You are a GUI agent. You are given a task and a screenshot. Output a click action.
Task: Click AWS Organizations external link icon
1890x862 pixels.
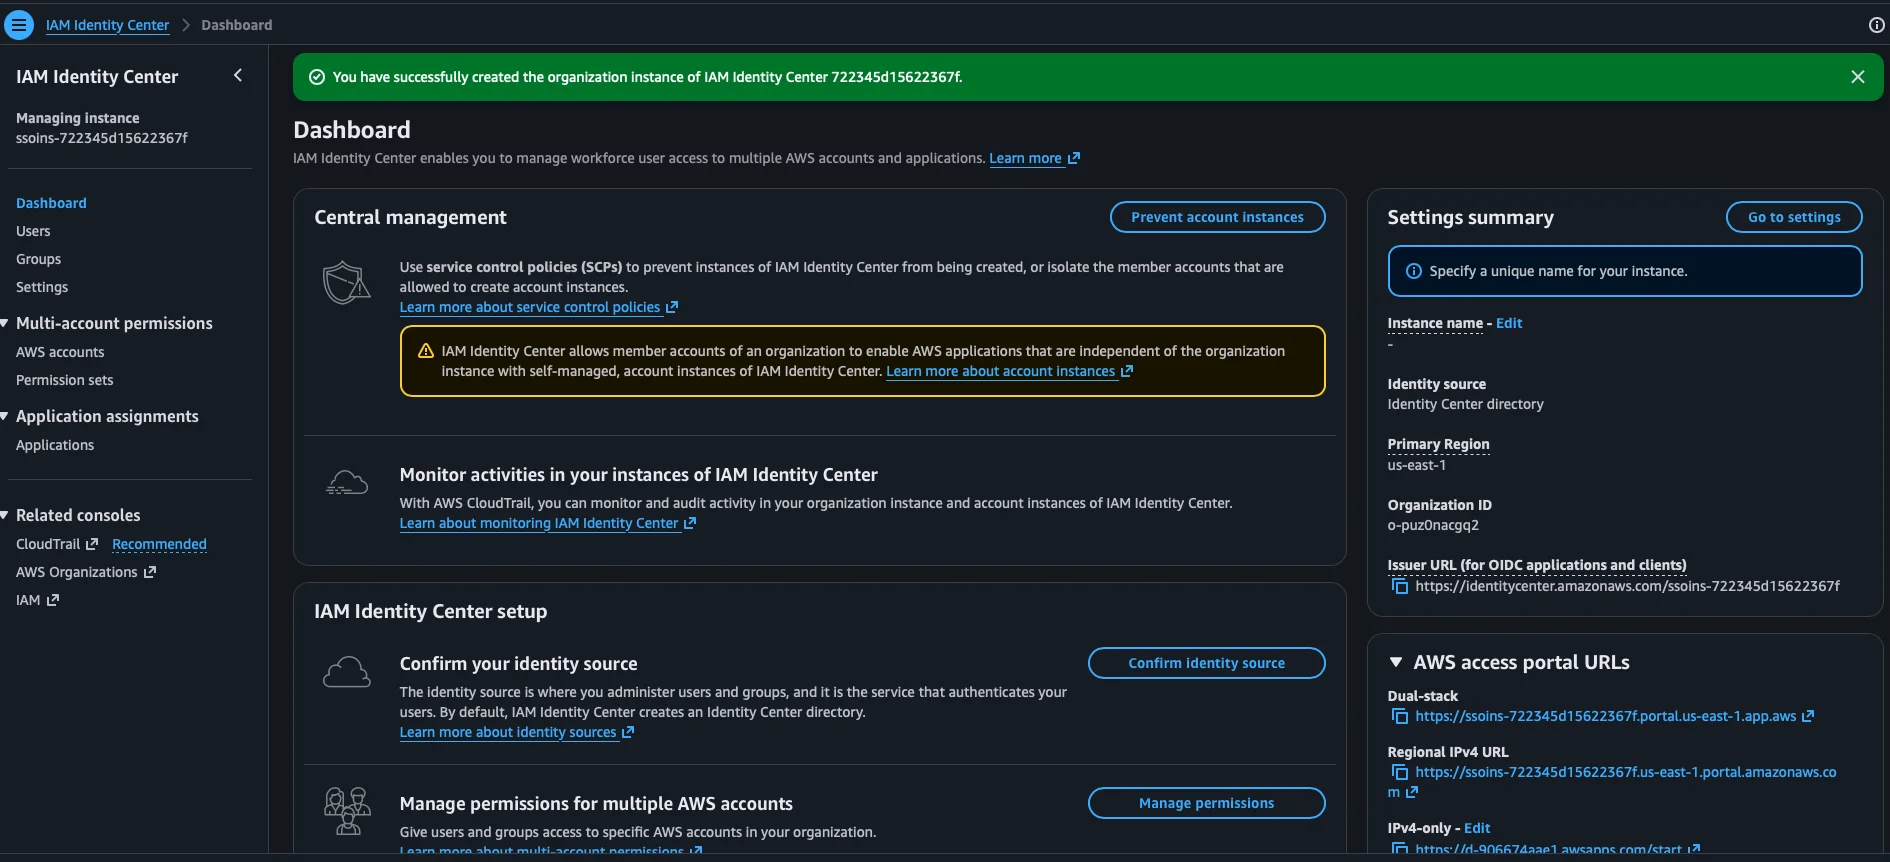(x=150, y=572)
